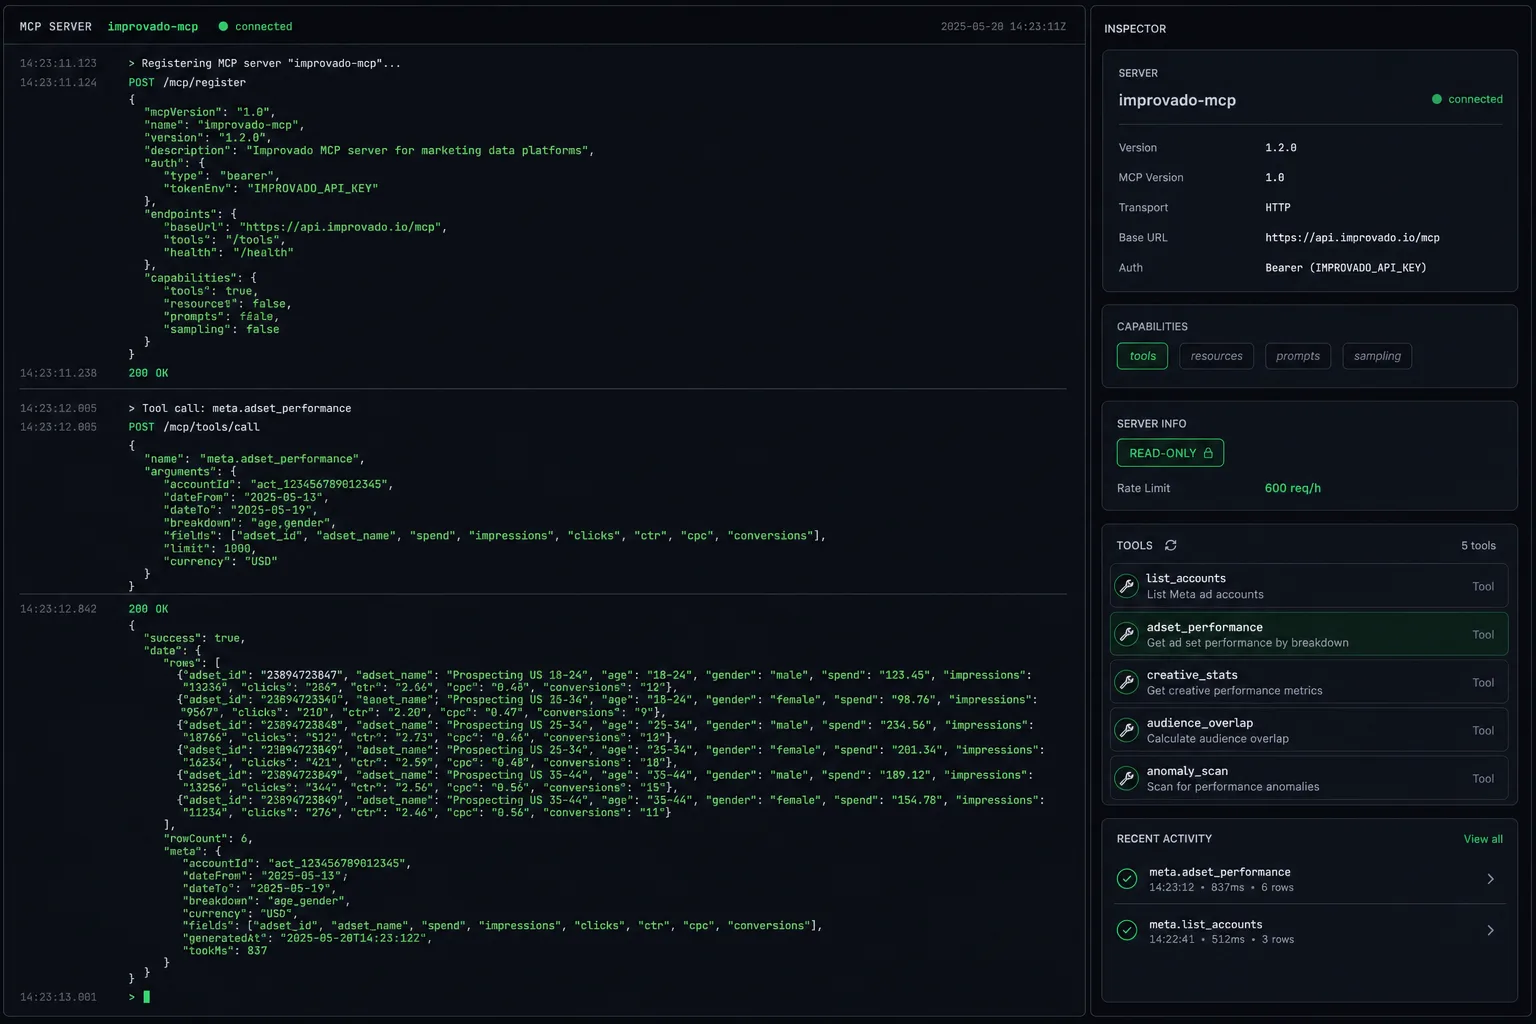This screenshot has width=1536, height=1024.
Task: Click the Registering MCP server log line
Action: [265, 63]
